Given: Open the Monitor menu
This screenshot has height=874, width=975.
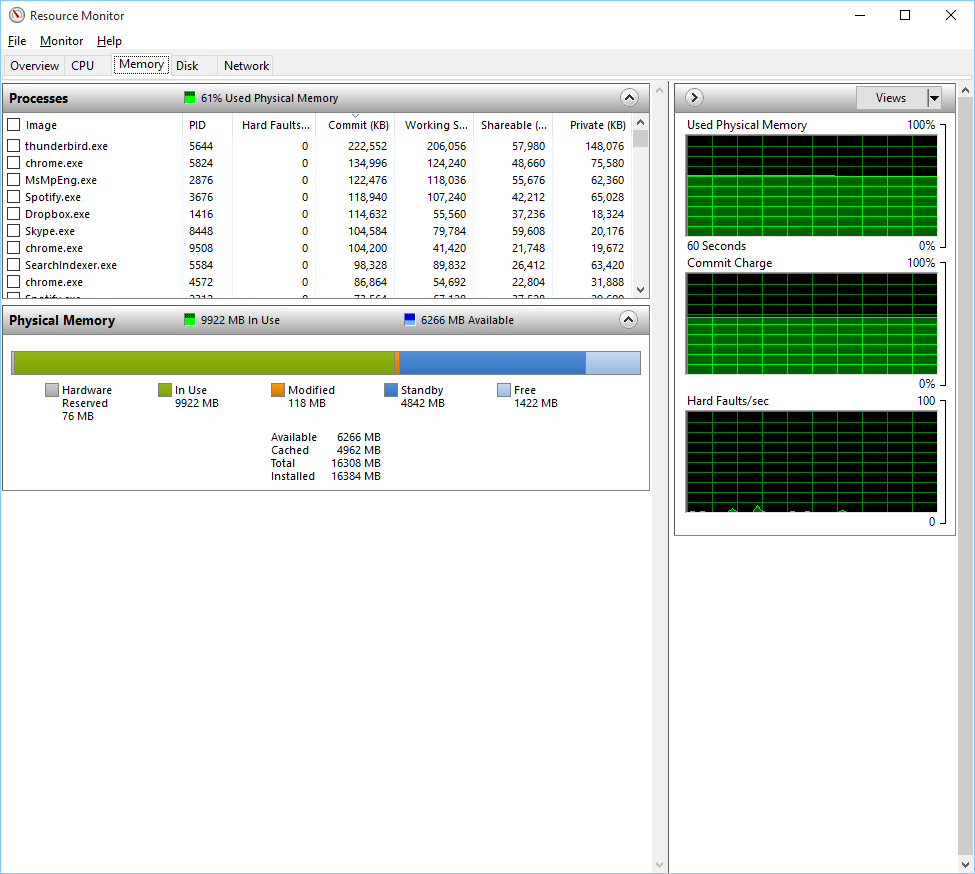Looking at the screenshot, I should point(62,41).
